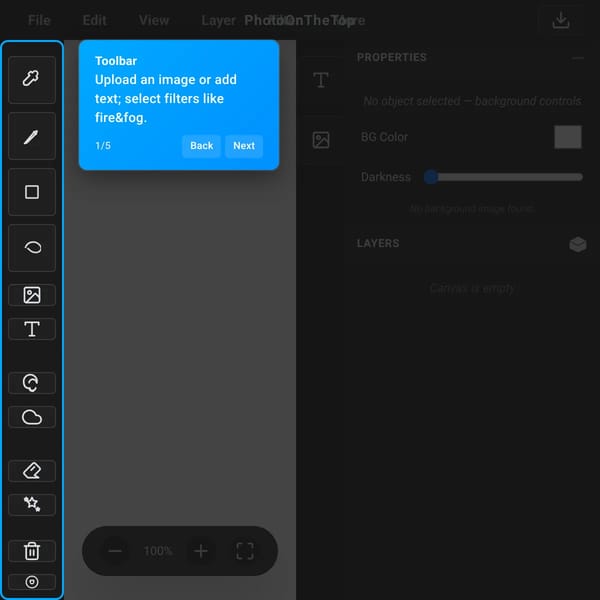Click the Darkness slider track

pyautogui.click(x=504, y=177)
